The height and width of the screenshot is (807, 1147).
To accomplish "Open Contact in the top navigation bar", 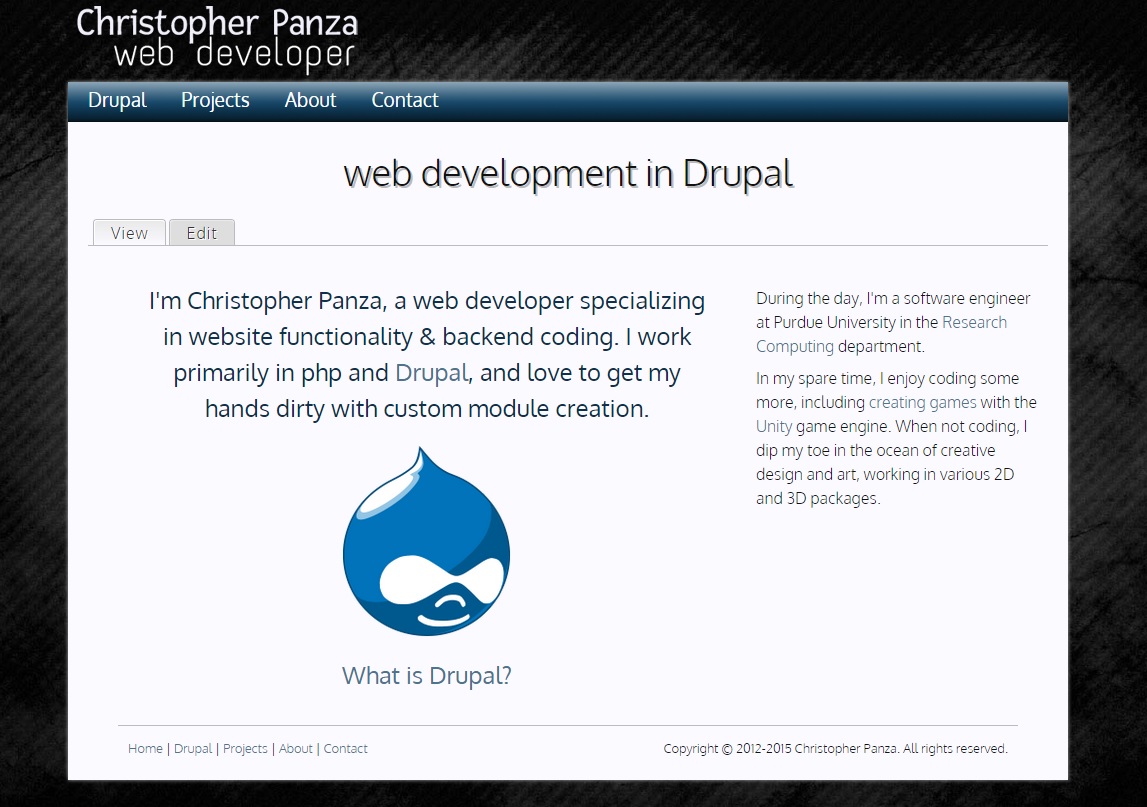I will coord(405,100).
